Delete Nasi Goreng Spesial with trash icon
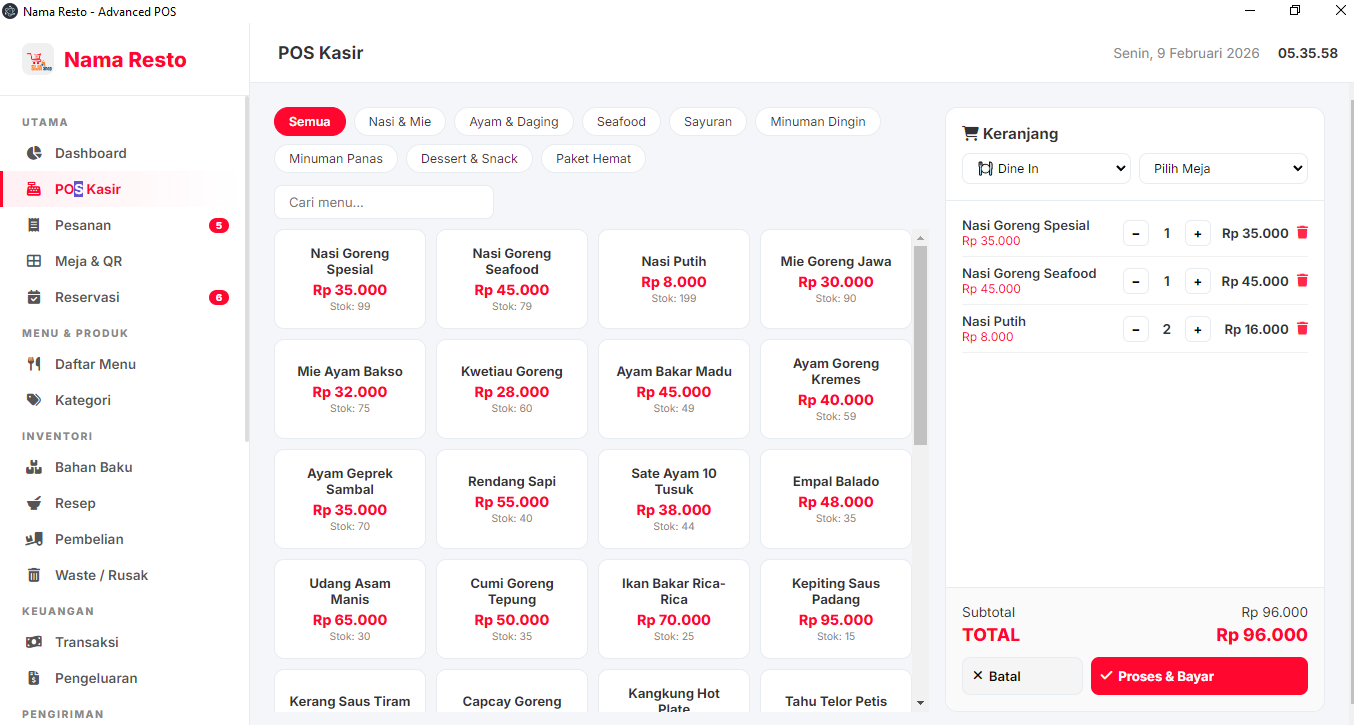 [x=1302, y=233]
